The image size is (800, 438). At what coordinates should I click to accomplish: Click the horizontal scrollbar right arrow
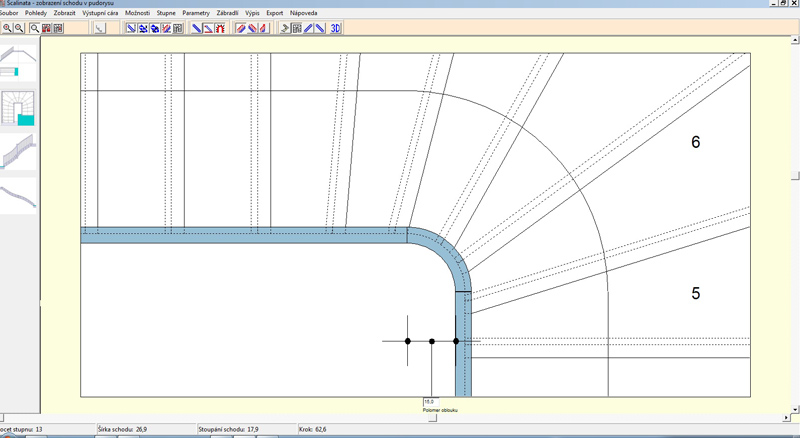[x=786, y=418]
